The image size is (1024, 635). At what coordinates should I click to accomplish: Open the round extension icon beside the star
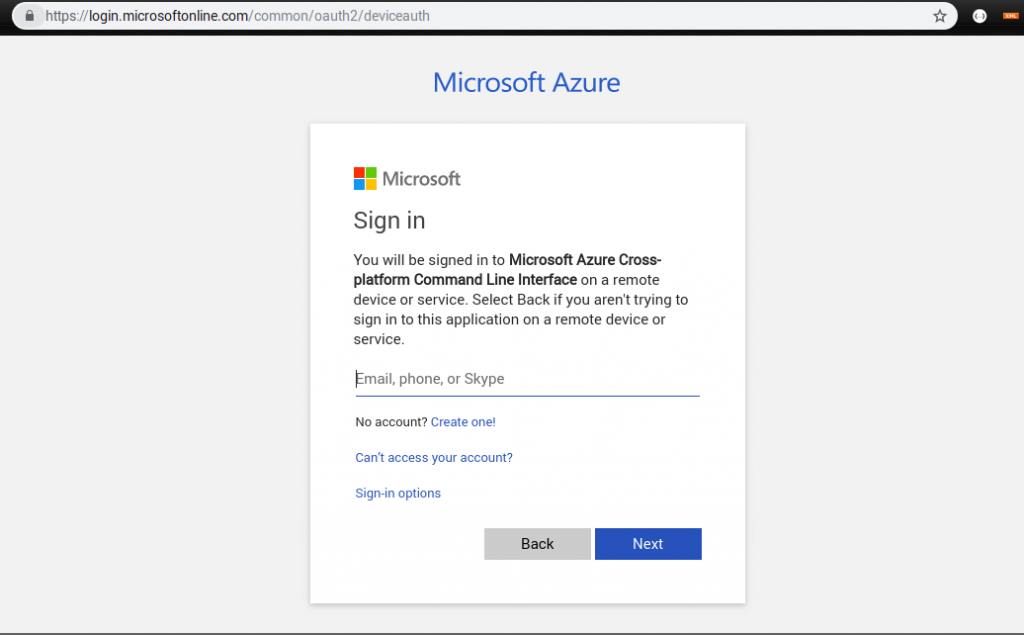click(979, 16)
